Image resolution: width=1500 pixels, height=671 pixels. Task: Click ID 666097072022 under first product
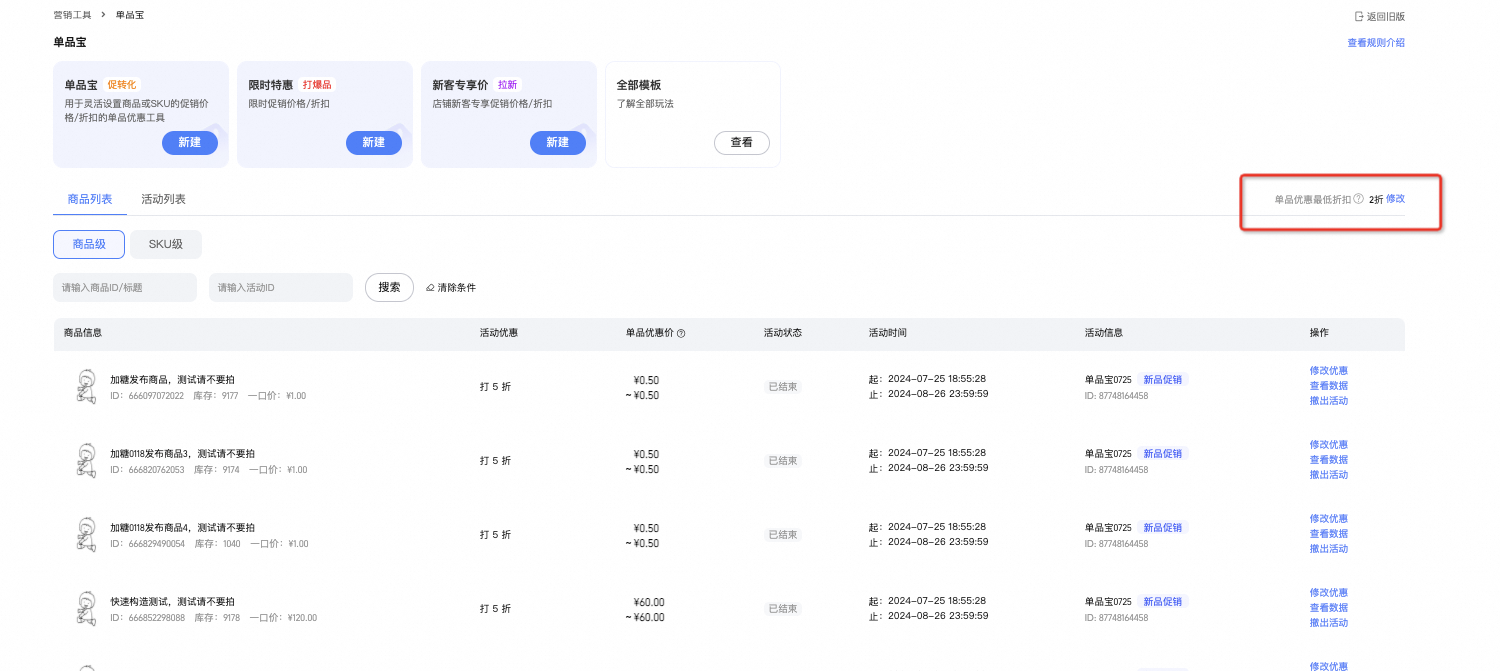point(147,396)
